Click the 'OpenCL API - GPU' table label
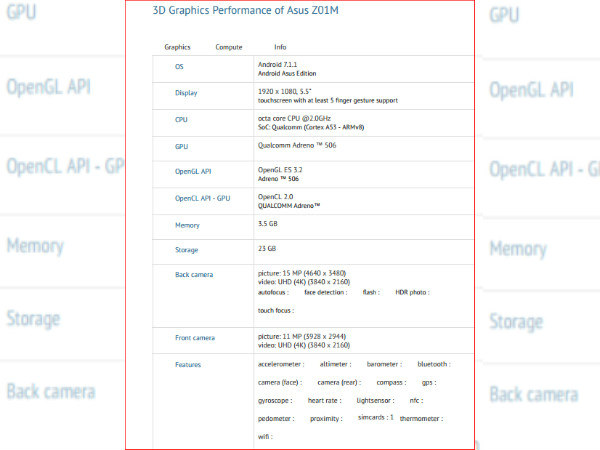600x450 pixels. [x=202, y=198]
